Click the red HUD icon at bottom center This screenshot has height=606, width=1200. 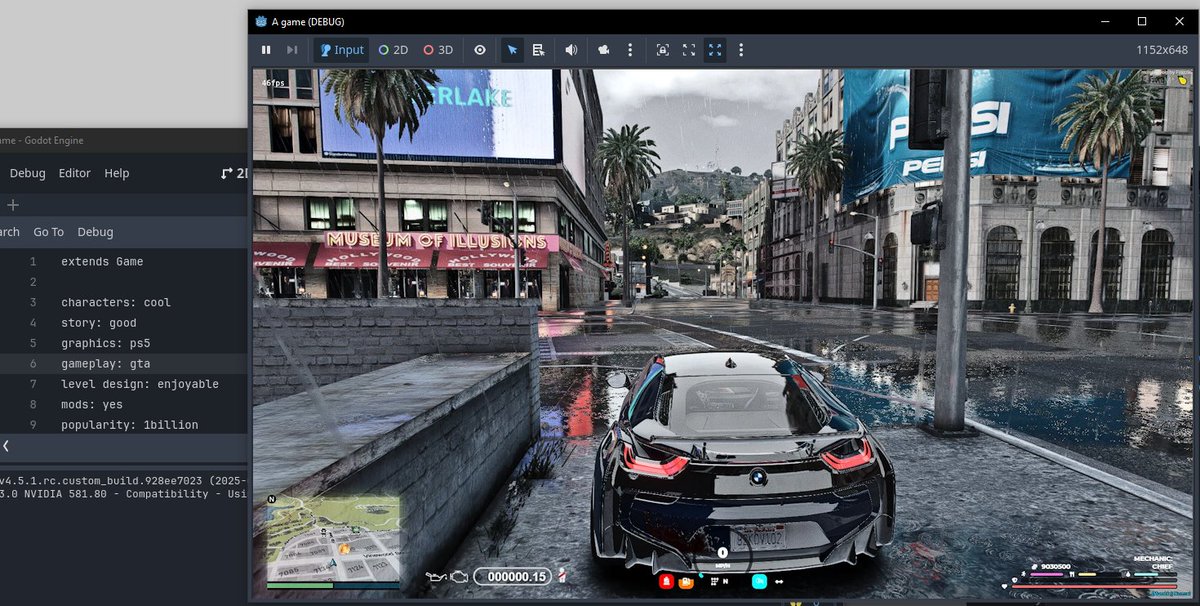pos(666,581)
